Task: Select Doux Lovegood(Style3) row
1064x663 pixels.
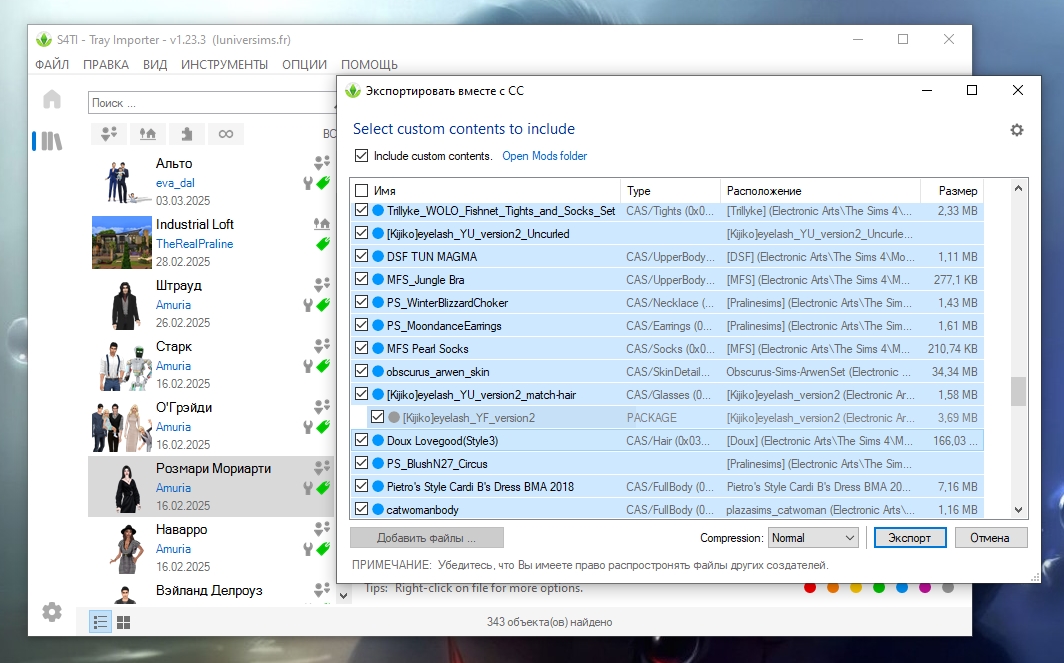Action: coord(667,440)
